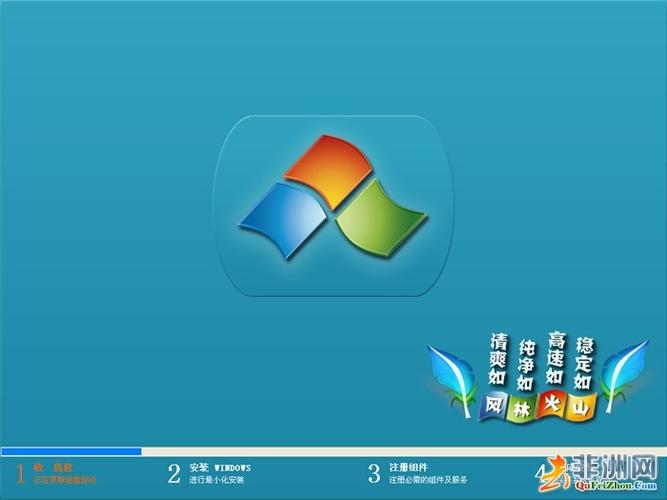
Task: Click the step 3 numeral
Action: 374,474
